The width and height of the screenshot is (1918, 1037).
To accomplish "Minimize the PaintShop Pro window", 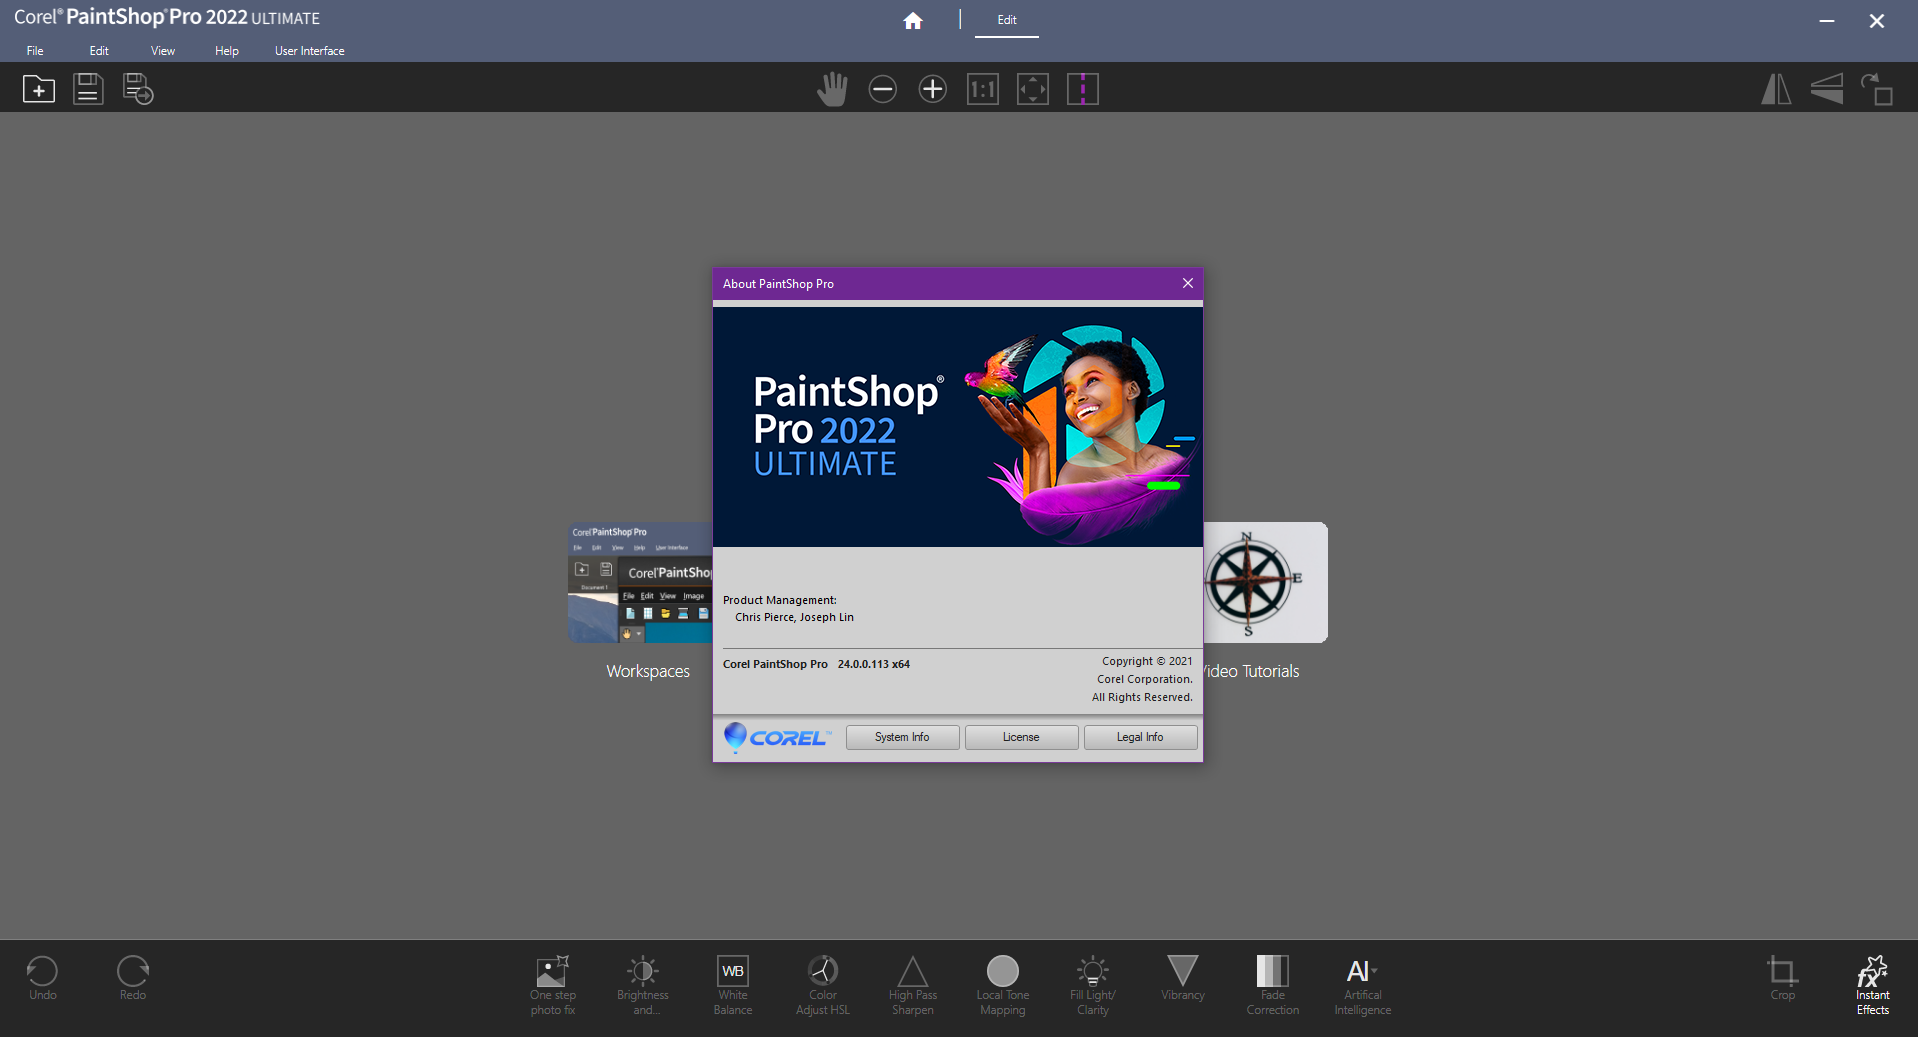I will [x=1827, y=21].
